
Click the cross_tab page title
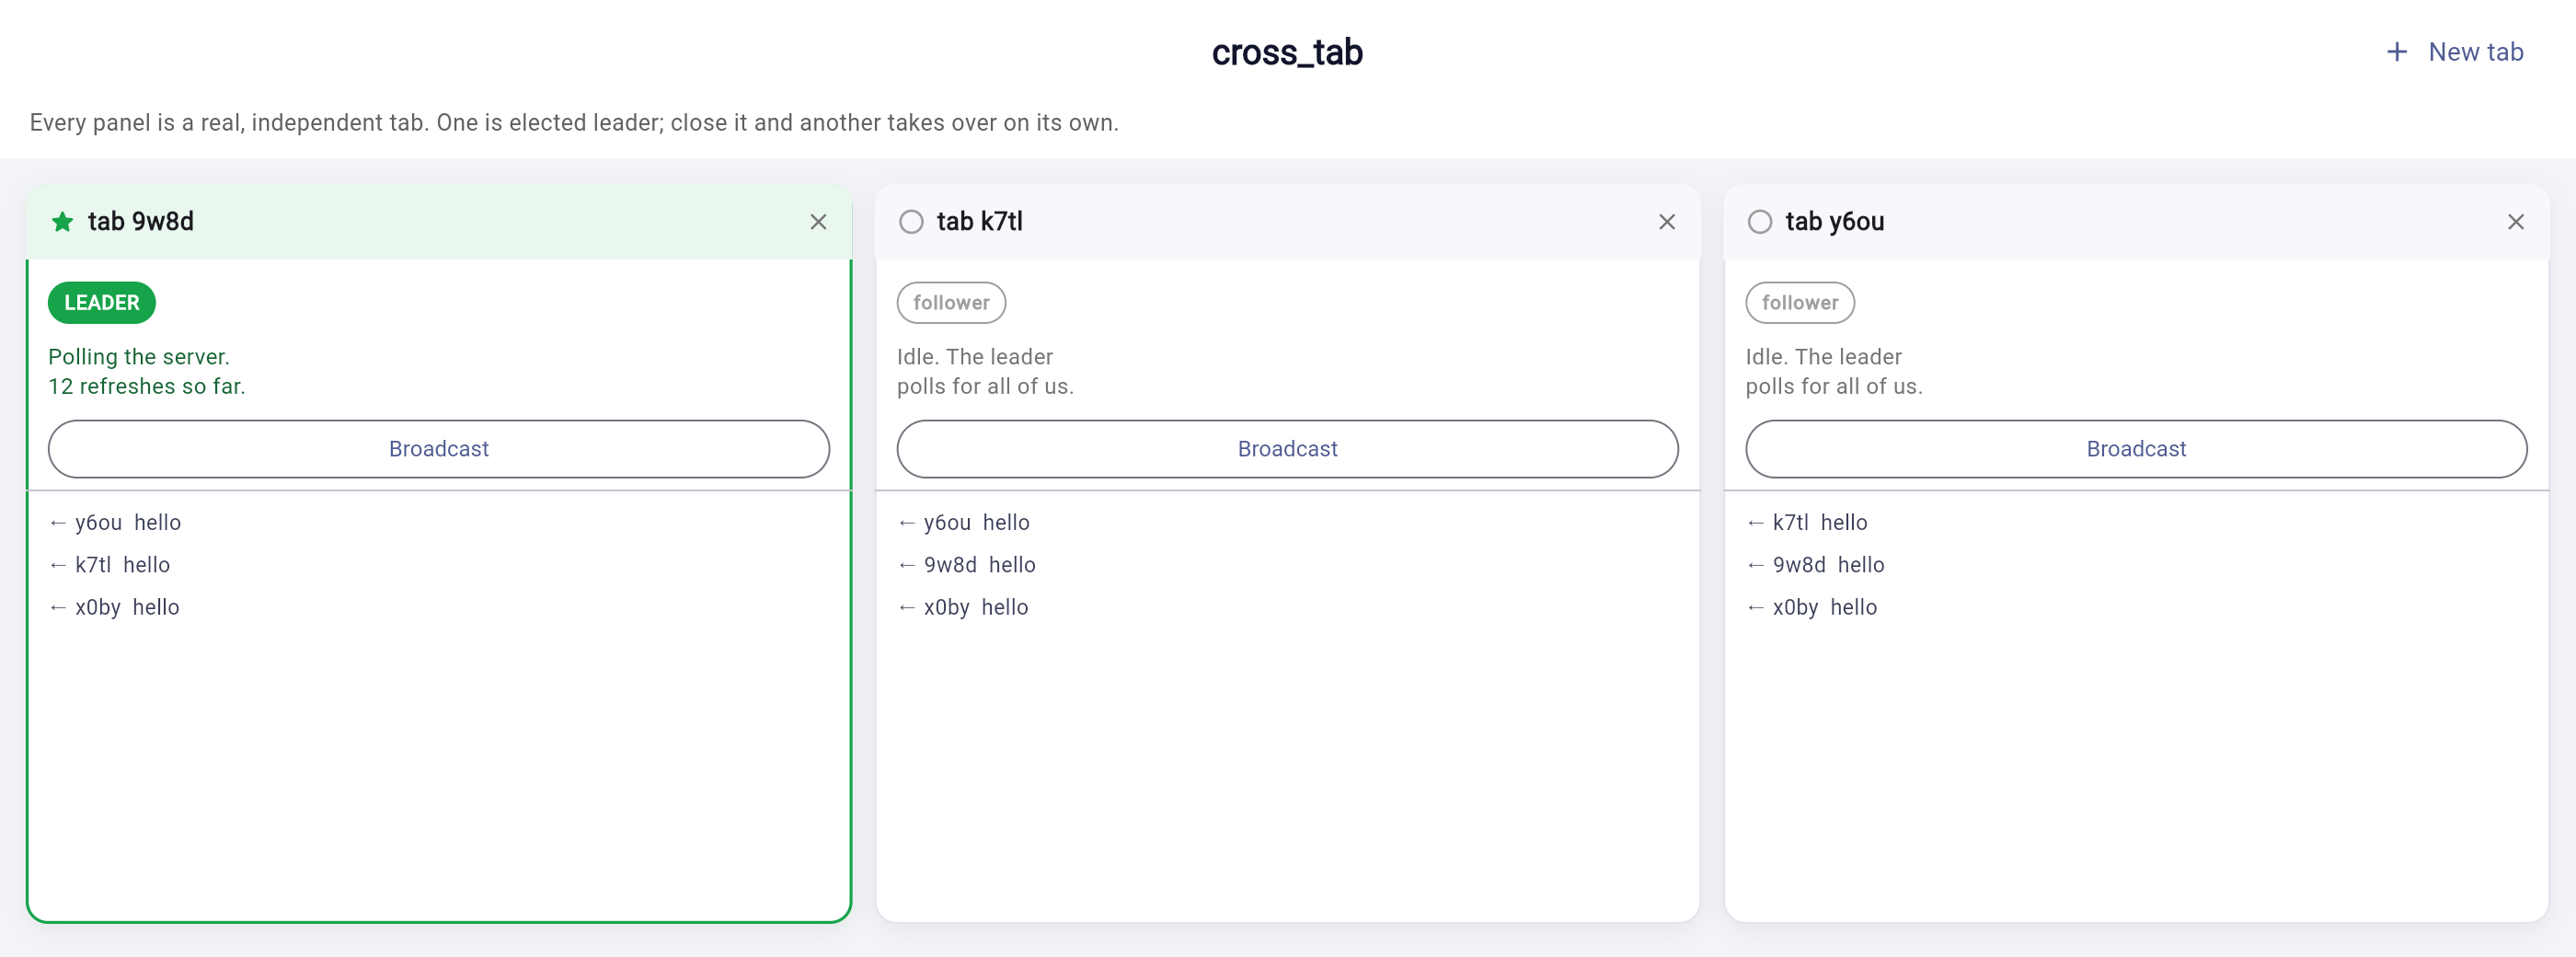click(1288, 52)
